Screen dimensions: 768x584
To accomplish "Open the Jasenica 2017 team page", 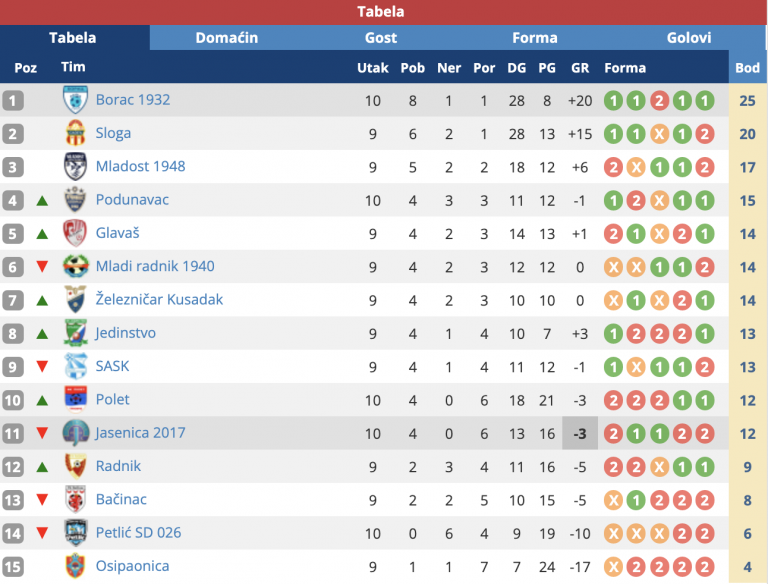I will 140,433.
